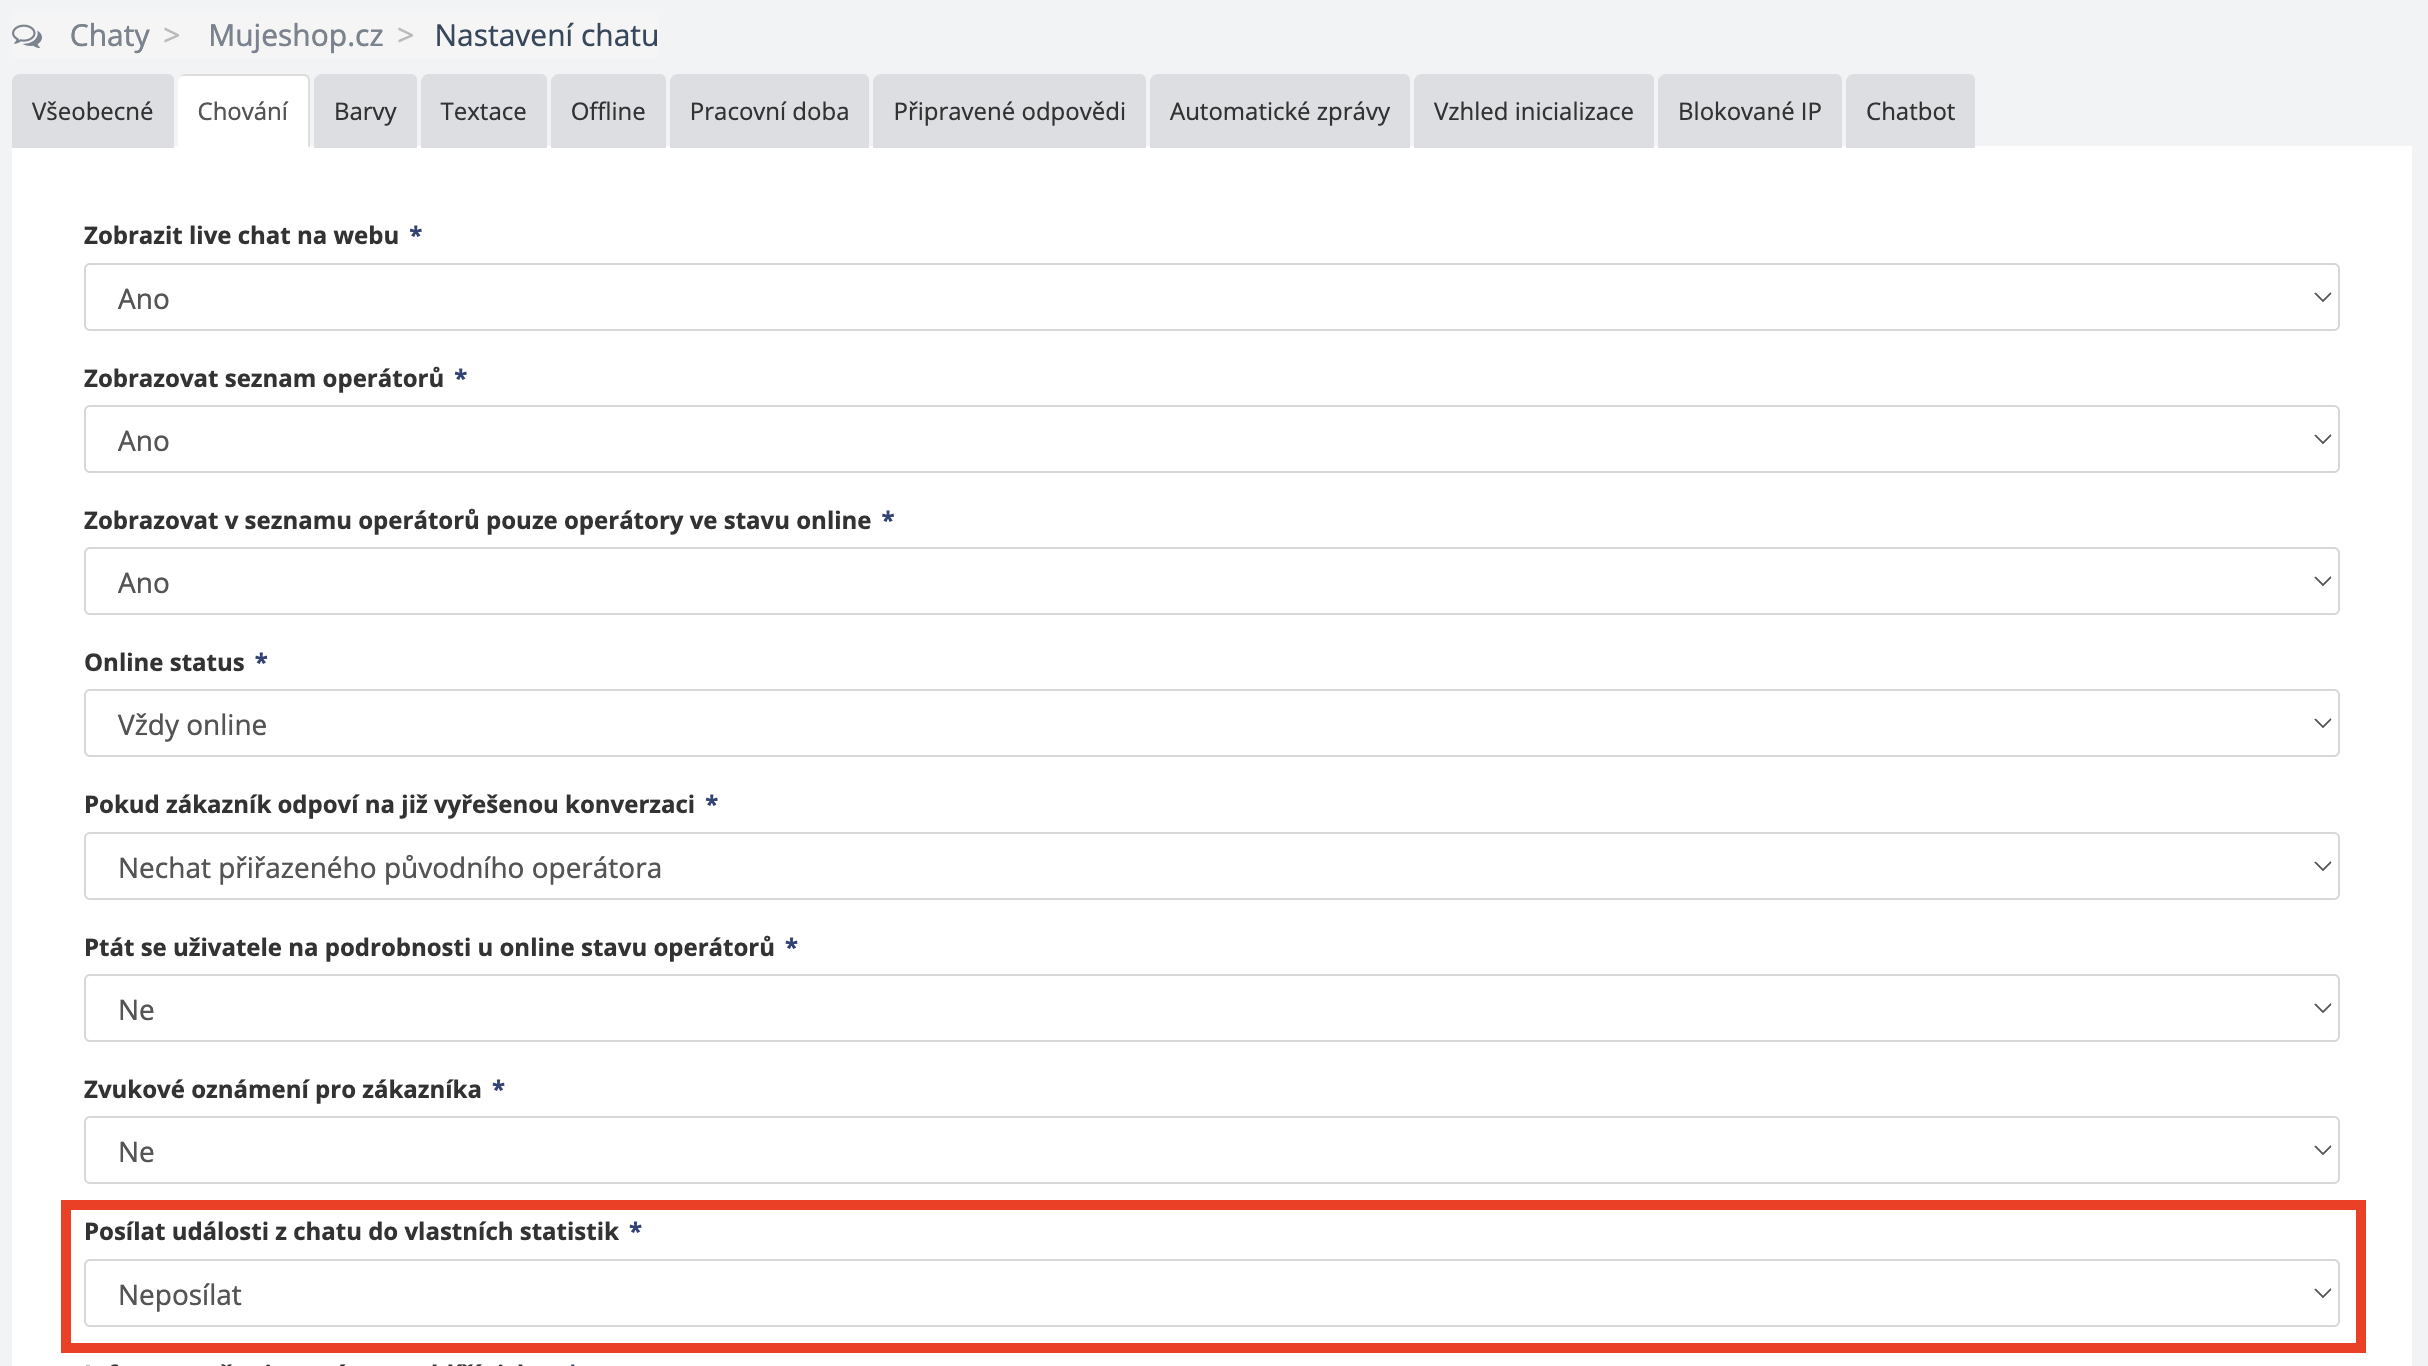Open the Automatické zprávy tab
Image resolution: width=2428 pixels, height=1366 pixels.
click(x=1279, y=111)
